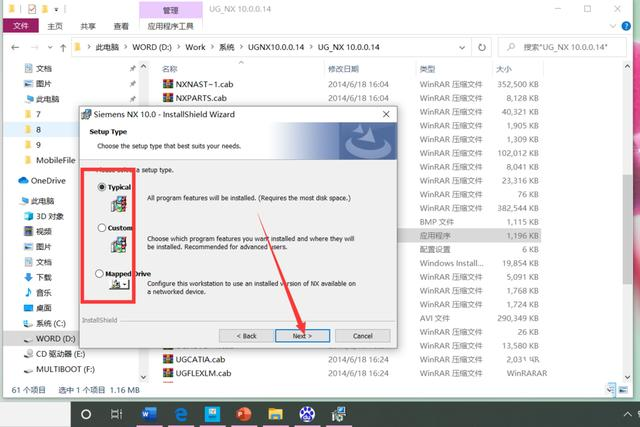Close the InstallShield Wizard dialog
The width and height of the screenshot is (640, 427).
tap(386, 114)
